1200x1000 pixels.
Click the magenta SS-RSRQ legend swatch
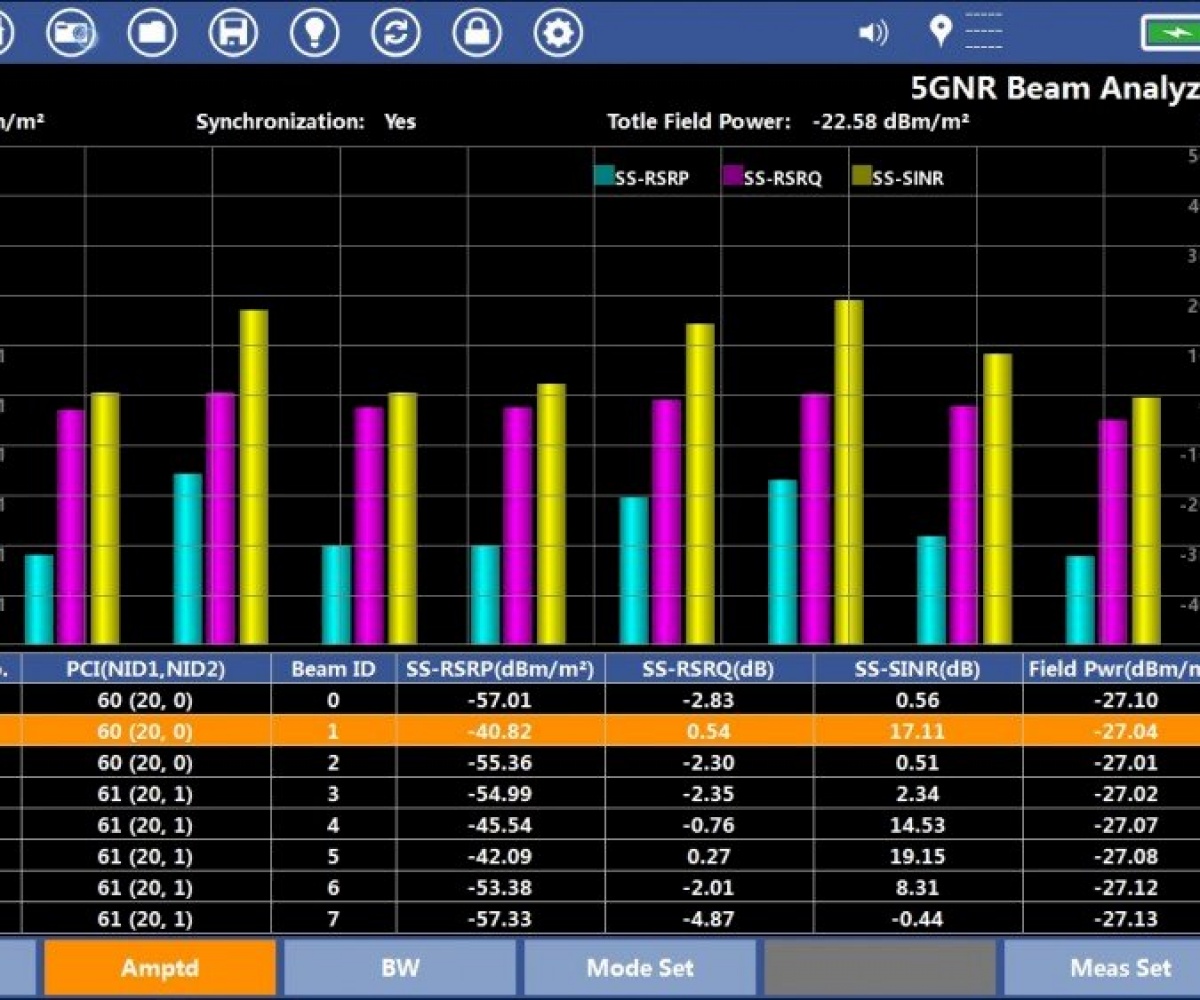733,176
